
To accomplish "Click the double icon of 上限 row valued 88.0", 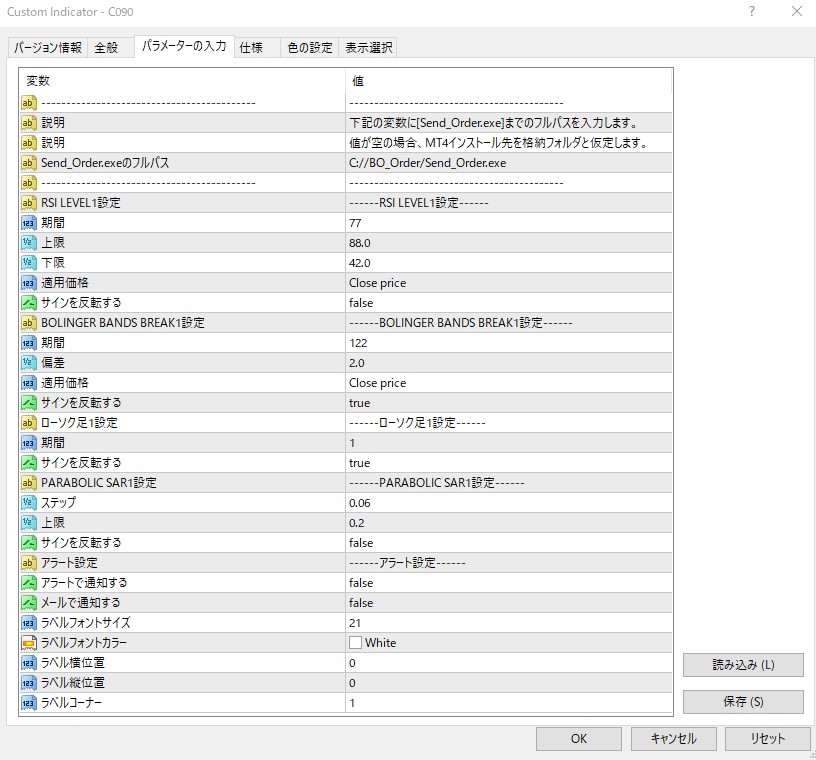I will click(x=29, y=243).
